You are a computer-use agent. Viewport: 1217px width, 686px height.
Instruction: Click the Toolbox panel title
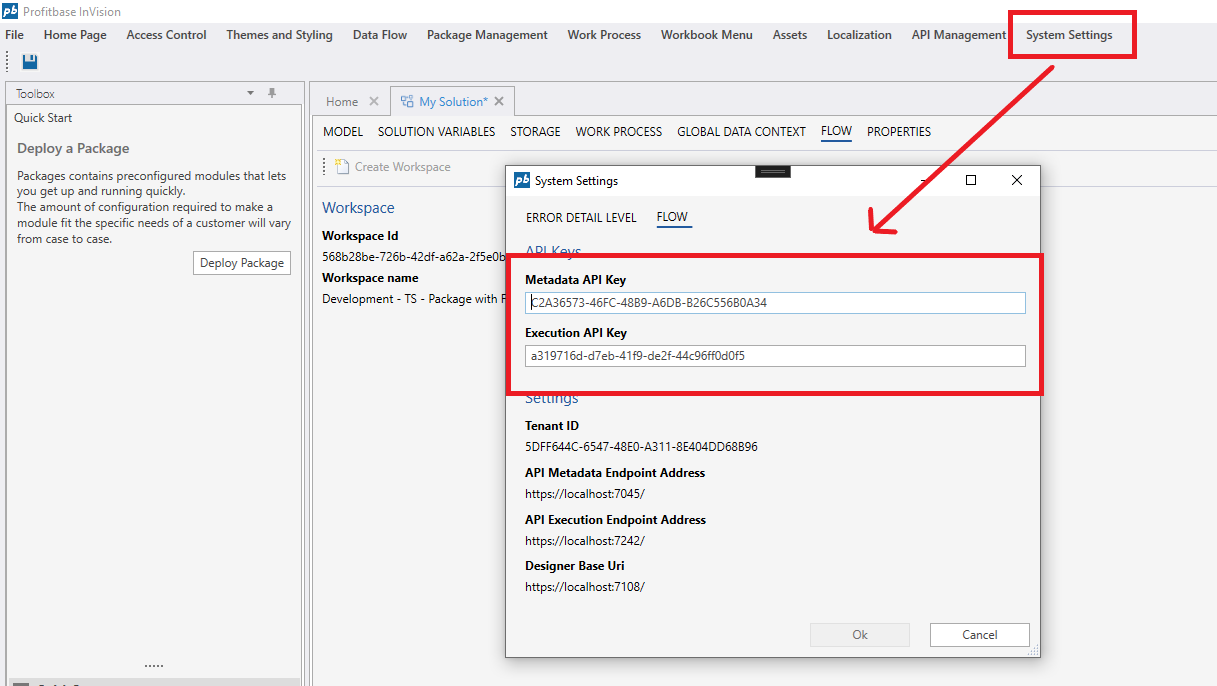[x=35, y=94]
